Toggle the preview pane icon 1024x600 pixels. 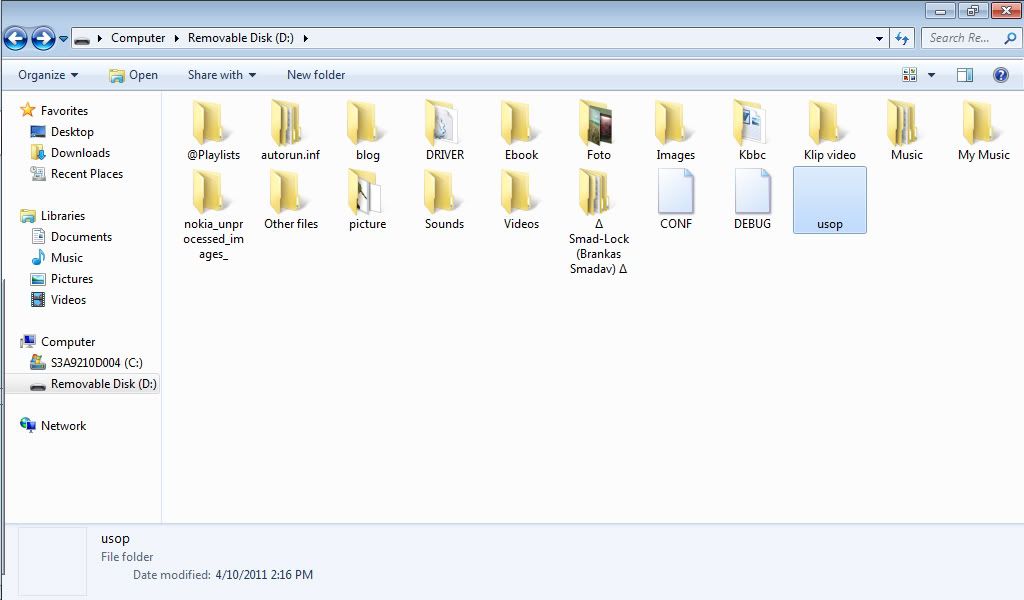[x=965, y=75]
